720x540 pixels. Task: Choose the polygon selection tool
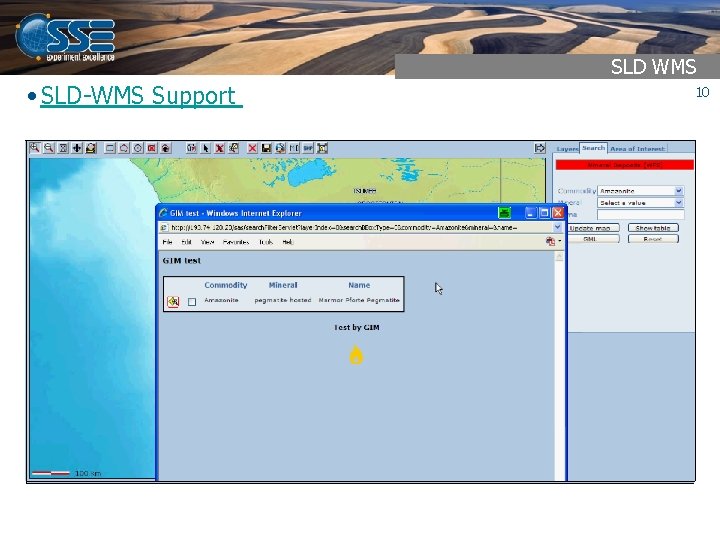[124, 148]
